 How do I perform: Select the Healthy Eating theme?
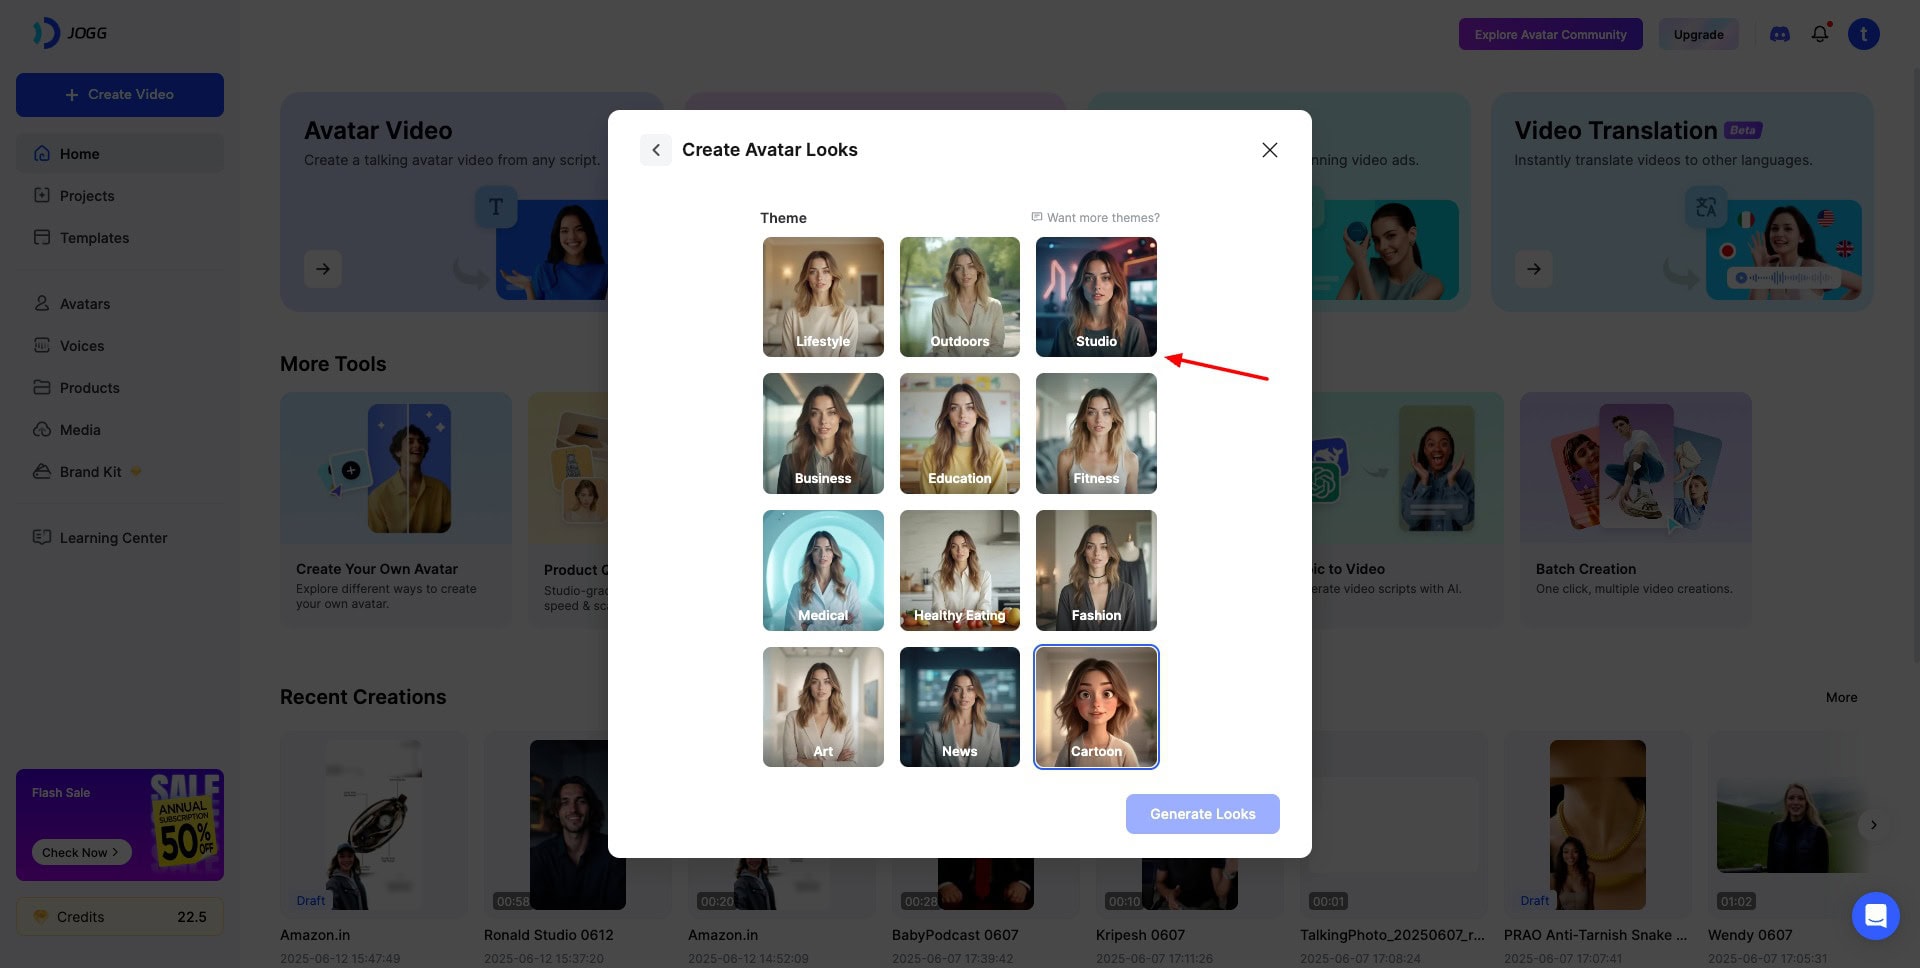pos(959,570)
